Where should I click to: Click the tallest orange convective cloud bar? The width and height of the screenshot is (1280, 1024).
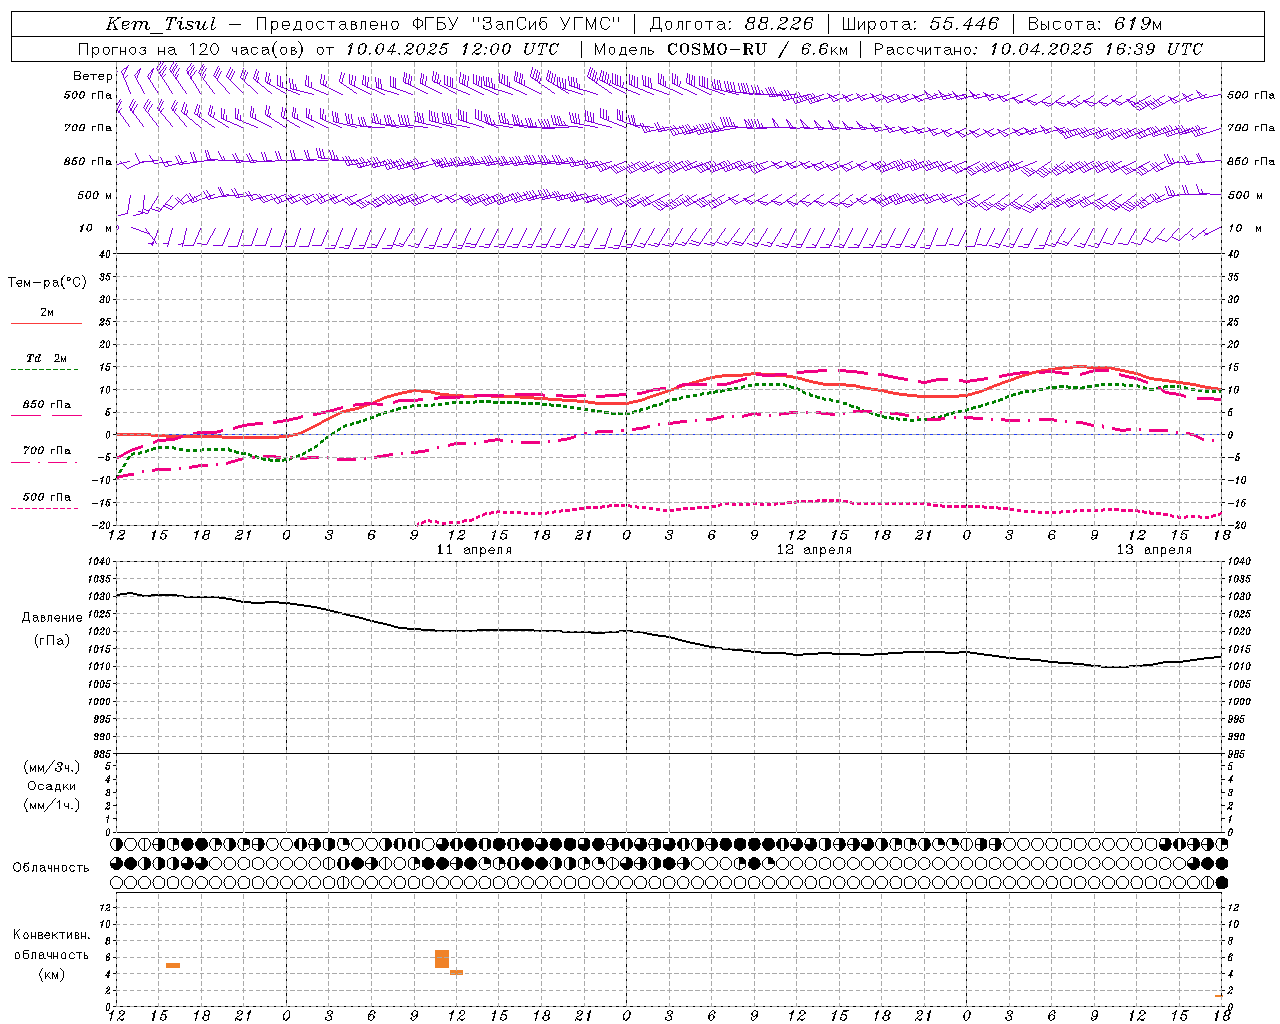(442, 959)
